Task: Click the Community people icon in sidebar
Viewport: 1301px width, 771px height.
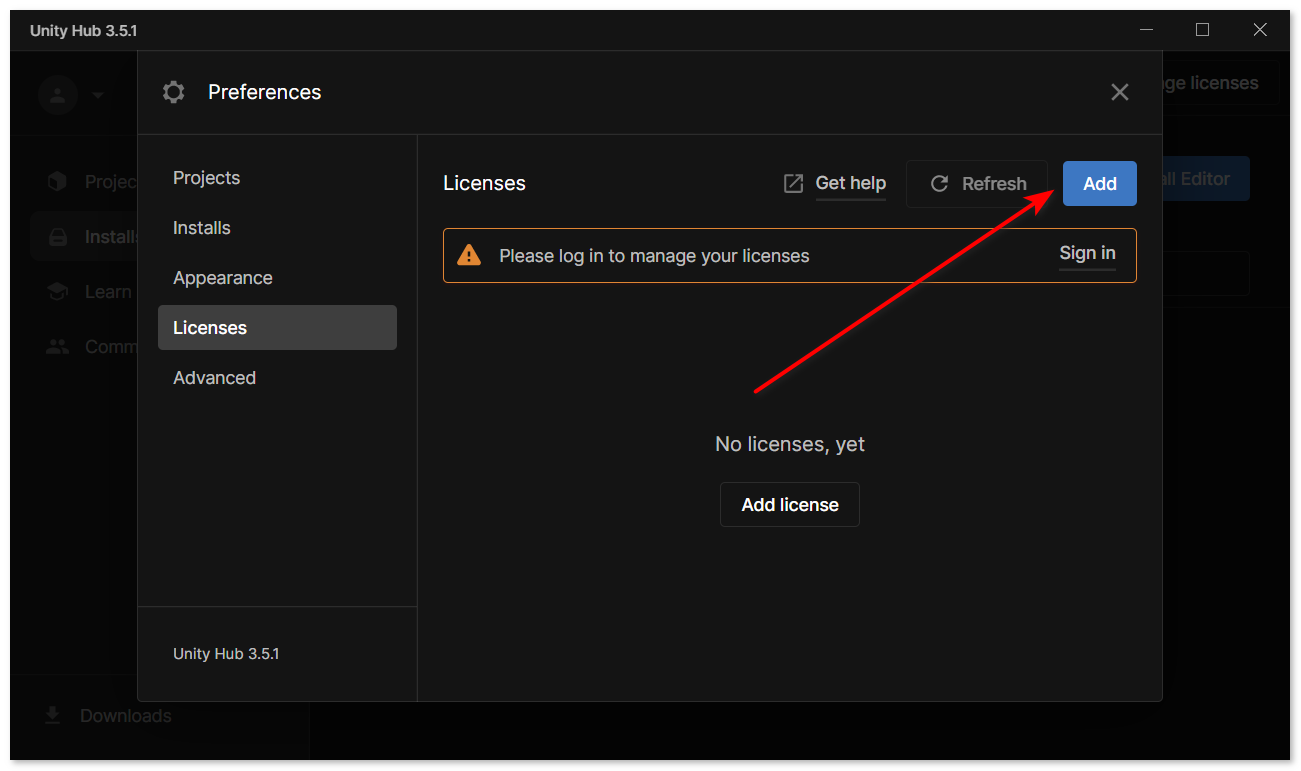Action: tap(58, 347)
